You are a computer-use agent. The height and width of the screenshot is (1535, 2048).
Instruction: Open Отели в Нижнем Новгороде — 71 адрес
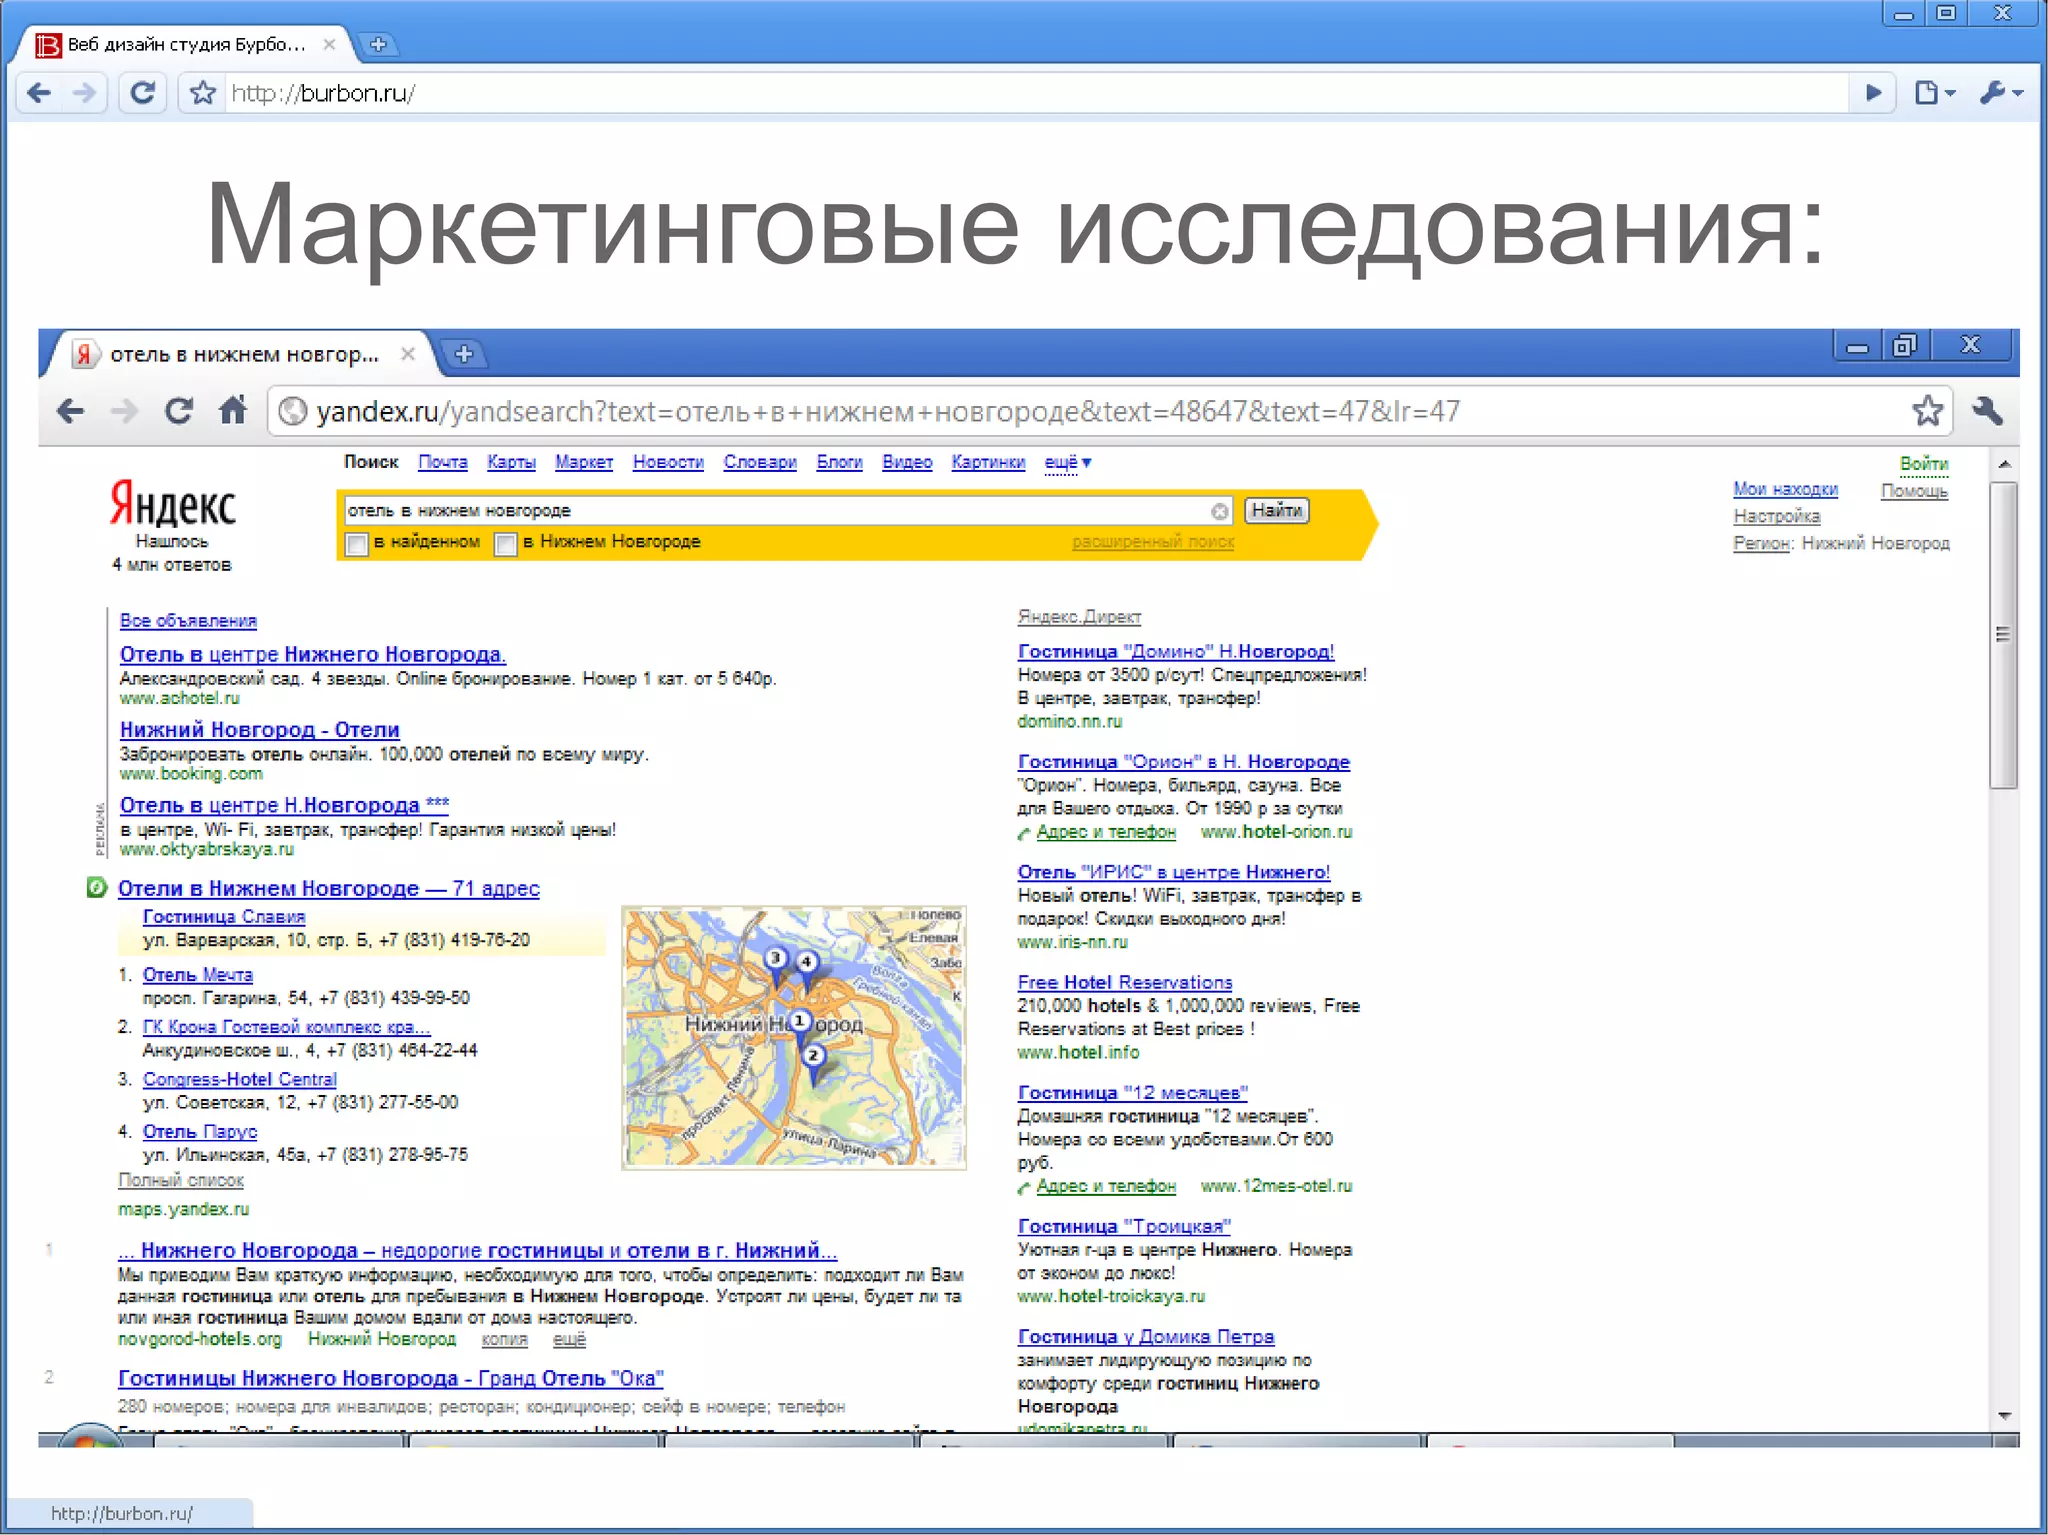[328, 888]
